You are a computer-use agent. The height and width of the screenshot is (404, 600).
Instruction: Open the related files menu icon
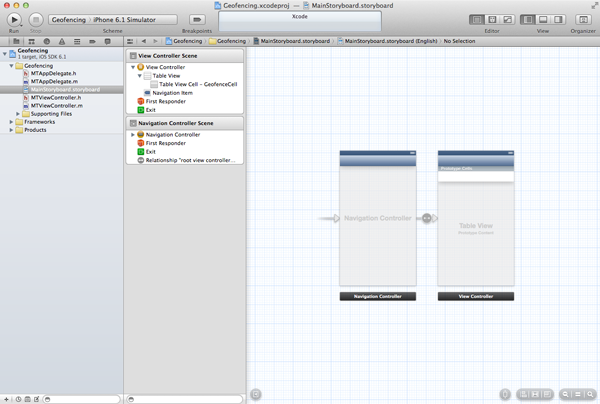click(130, 41)
